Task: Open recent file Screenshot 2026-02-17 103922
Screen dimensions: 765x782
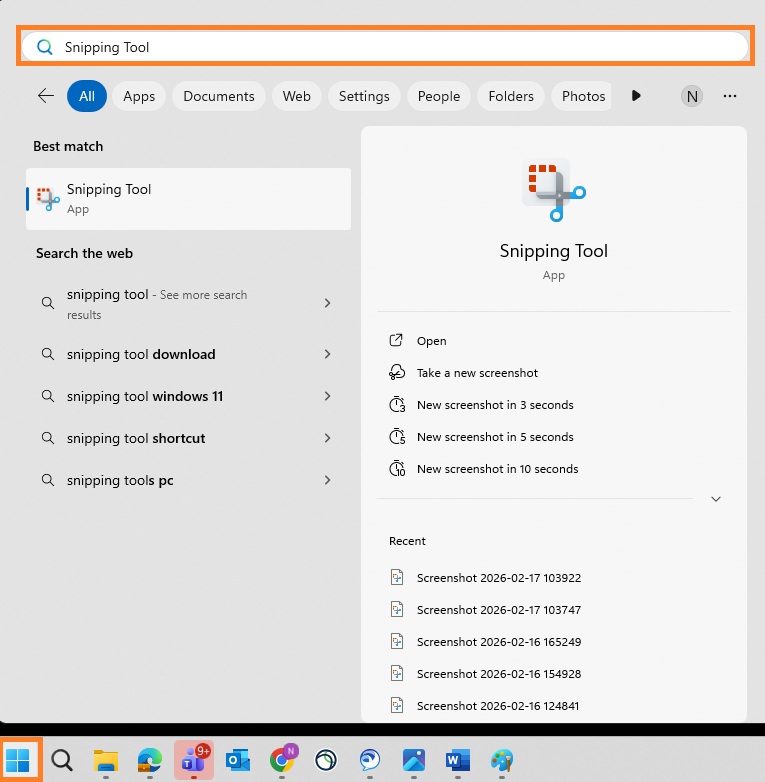Action: pos(498,578)
